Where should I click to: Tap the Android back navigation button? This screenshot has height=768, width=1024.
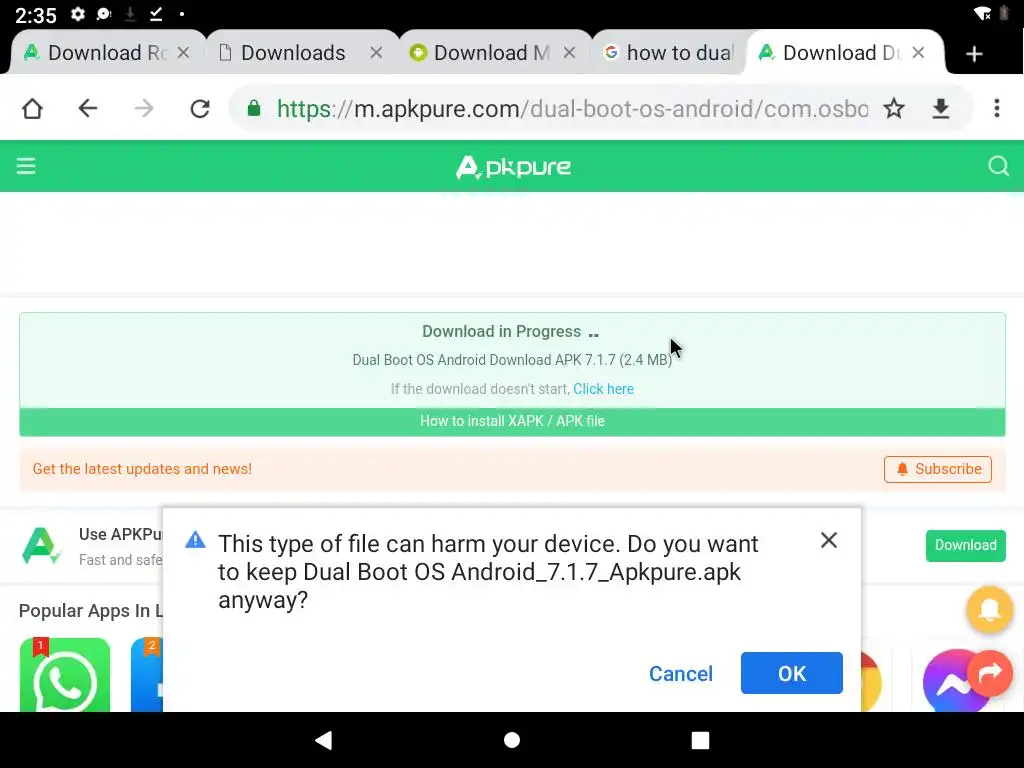tap(324, 740)
